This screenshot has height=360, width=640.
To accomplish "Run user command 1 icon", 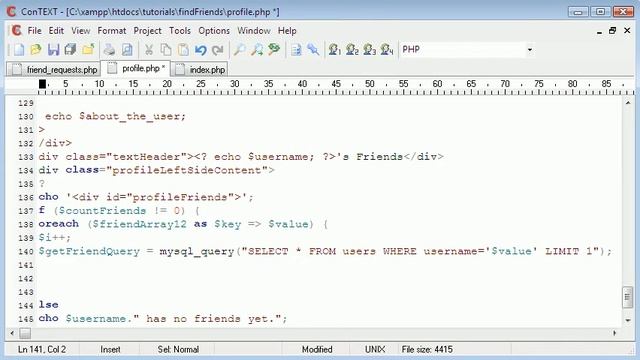I will (335, 50).
